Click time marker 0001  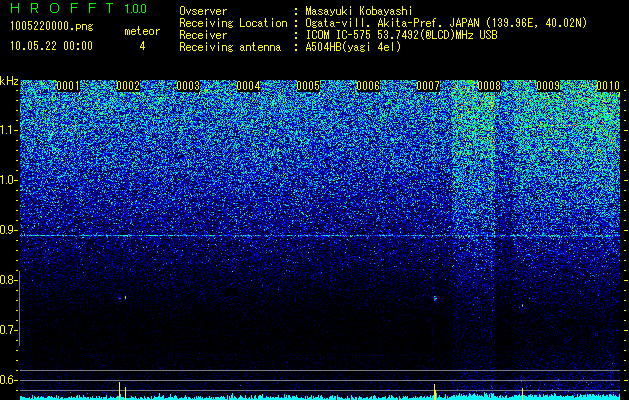[x=68, y=86]
